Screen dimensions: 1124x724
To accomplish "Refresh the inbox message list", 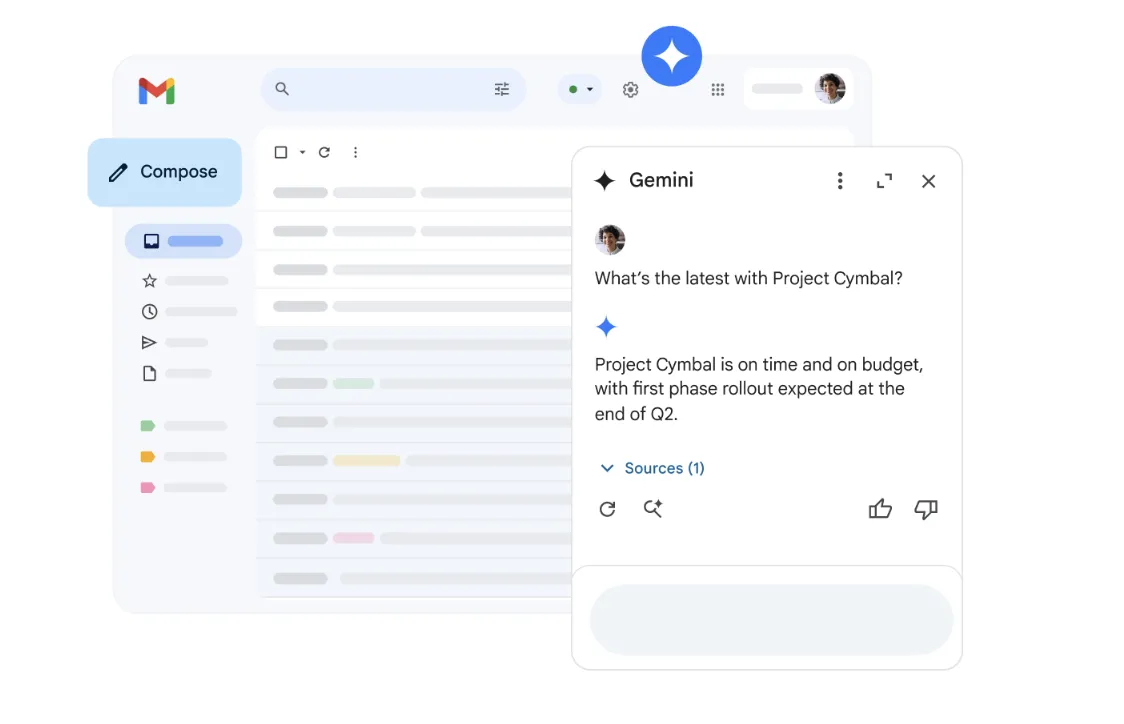I will click(324, 153).
